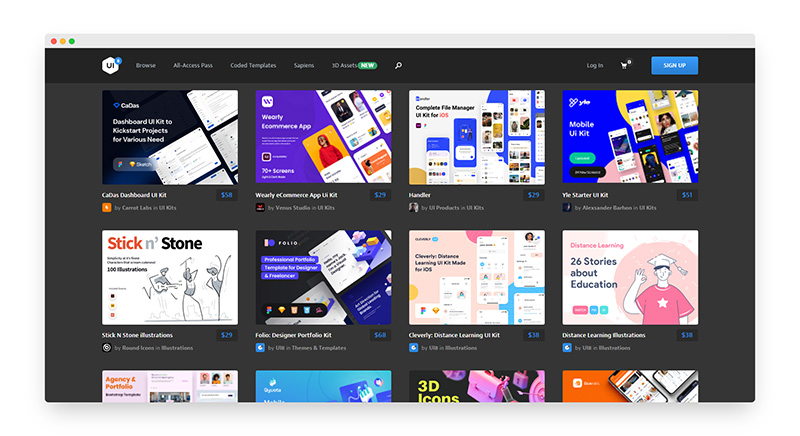800x436 pixels.
Task: Click the $29 price on Stick N Stone
Action: coord(227,335)
